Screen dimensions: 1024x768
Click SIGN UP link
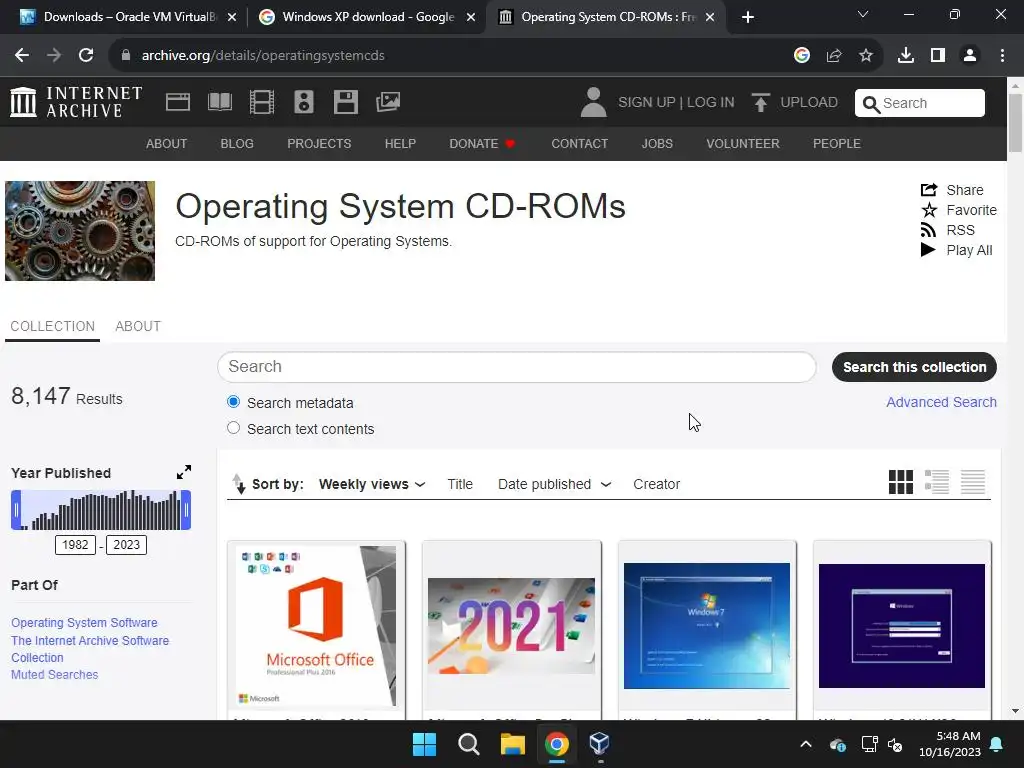coord(647,103)
